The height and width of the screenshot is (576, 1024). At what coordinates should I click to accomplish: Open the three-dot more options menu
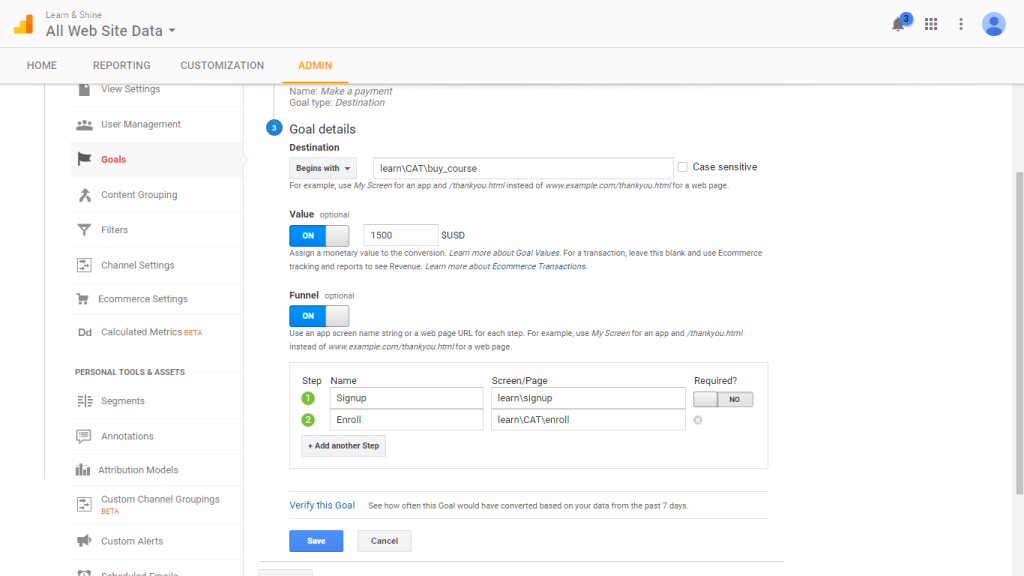coord(961,24)
